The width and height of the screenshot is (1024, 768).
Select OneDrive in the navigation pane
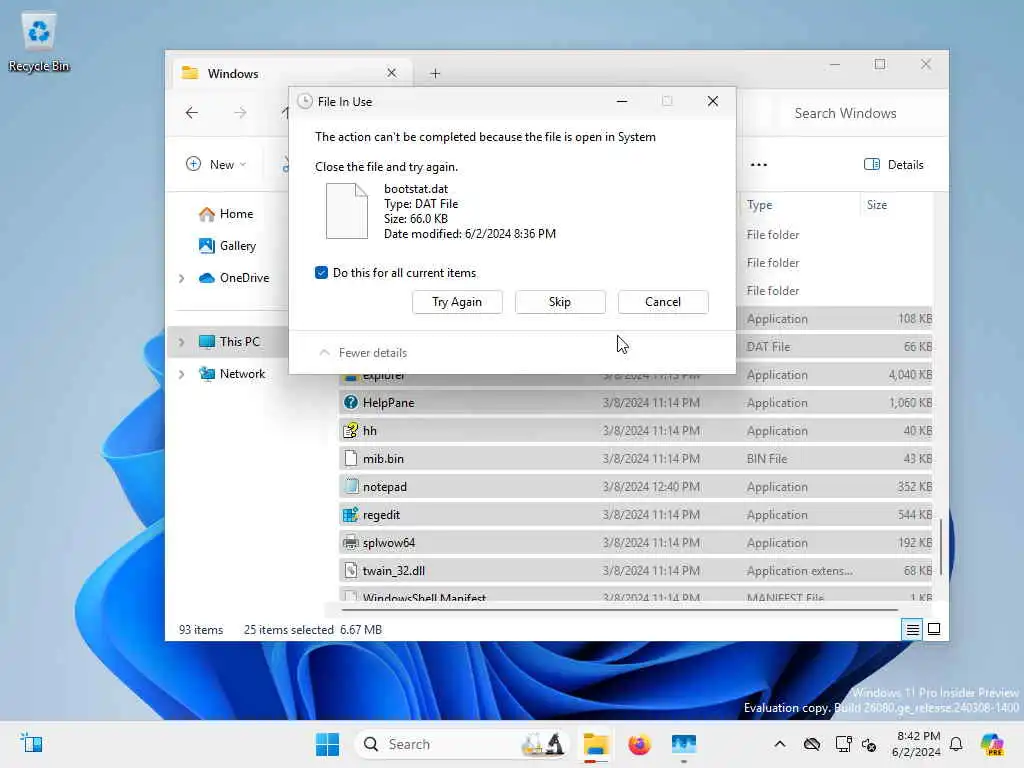pos(234,278)
